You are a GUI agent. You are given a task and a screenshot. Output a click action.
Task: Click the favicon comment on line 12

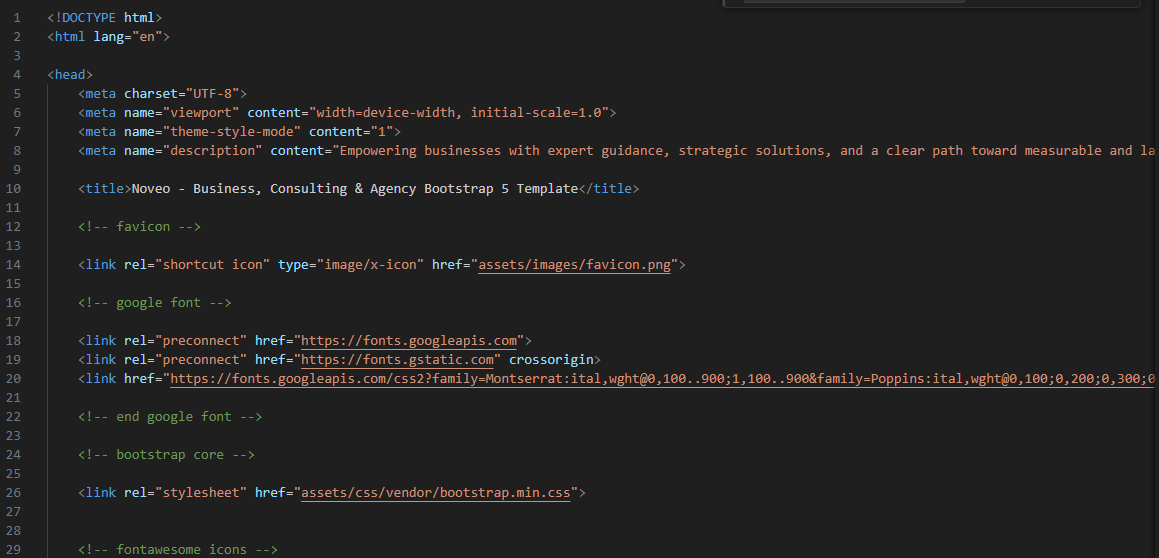coord(139,227)
